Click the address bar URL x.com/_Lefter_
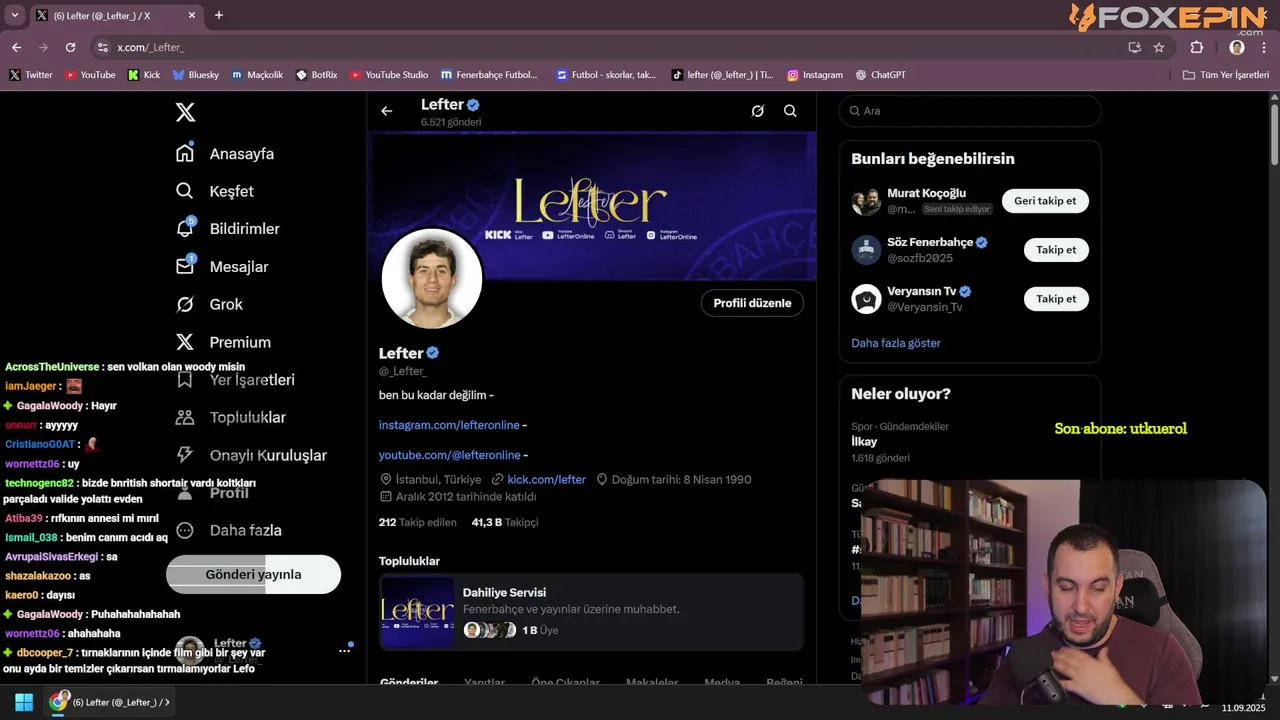 pos(150,47)
